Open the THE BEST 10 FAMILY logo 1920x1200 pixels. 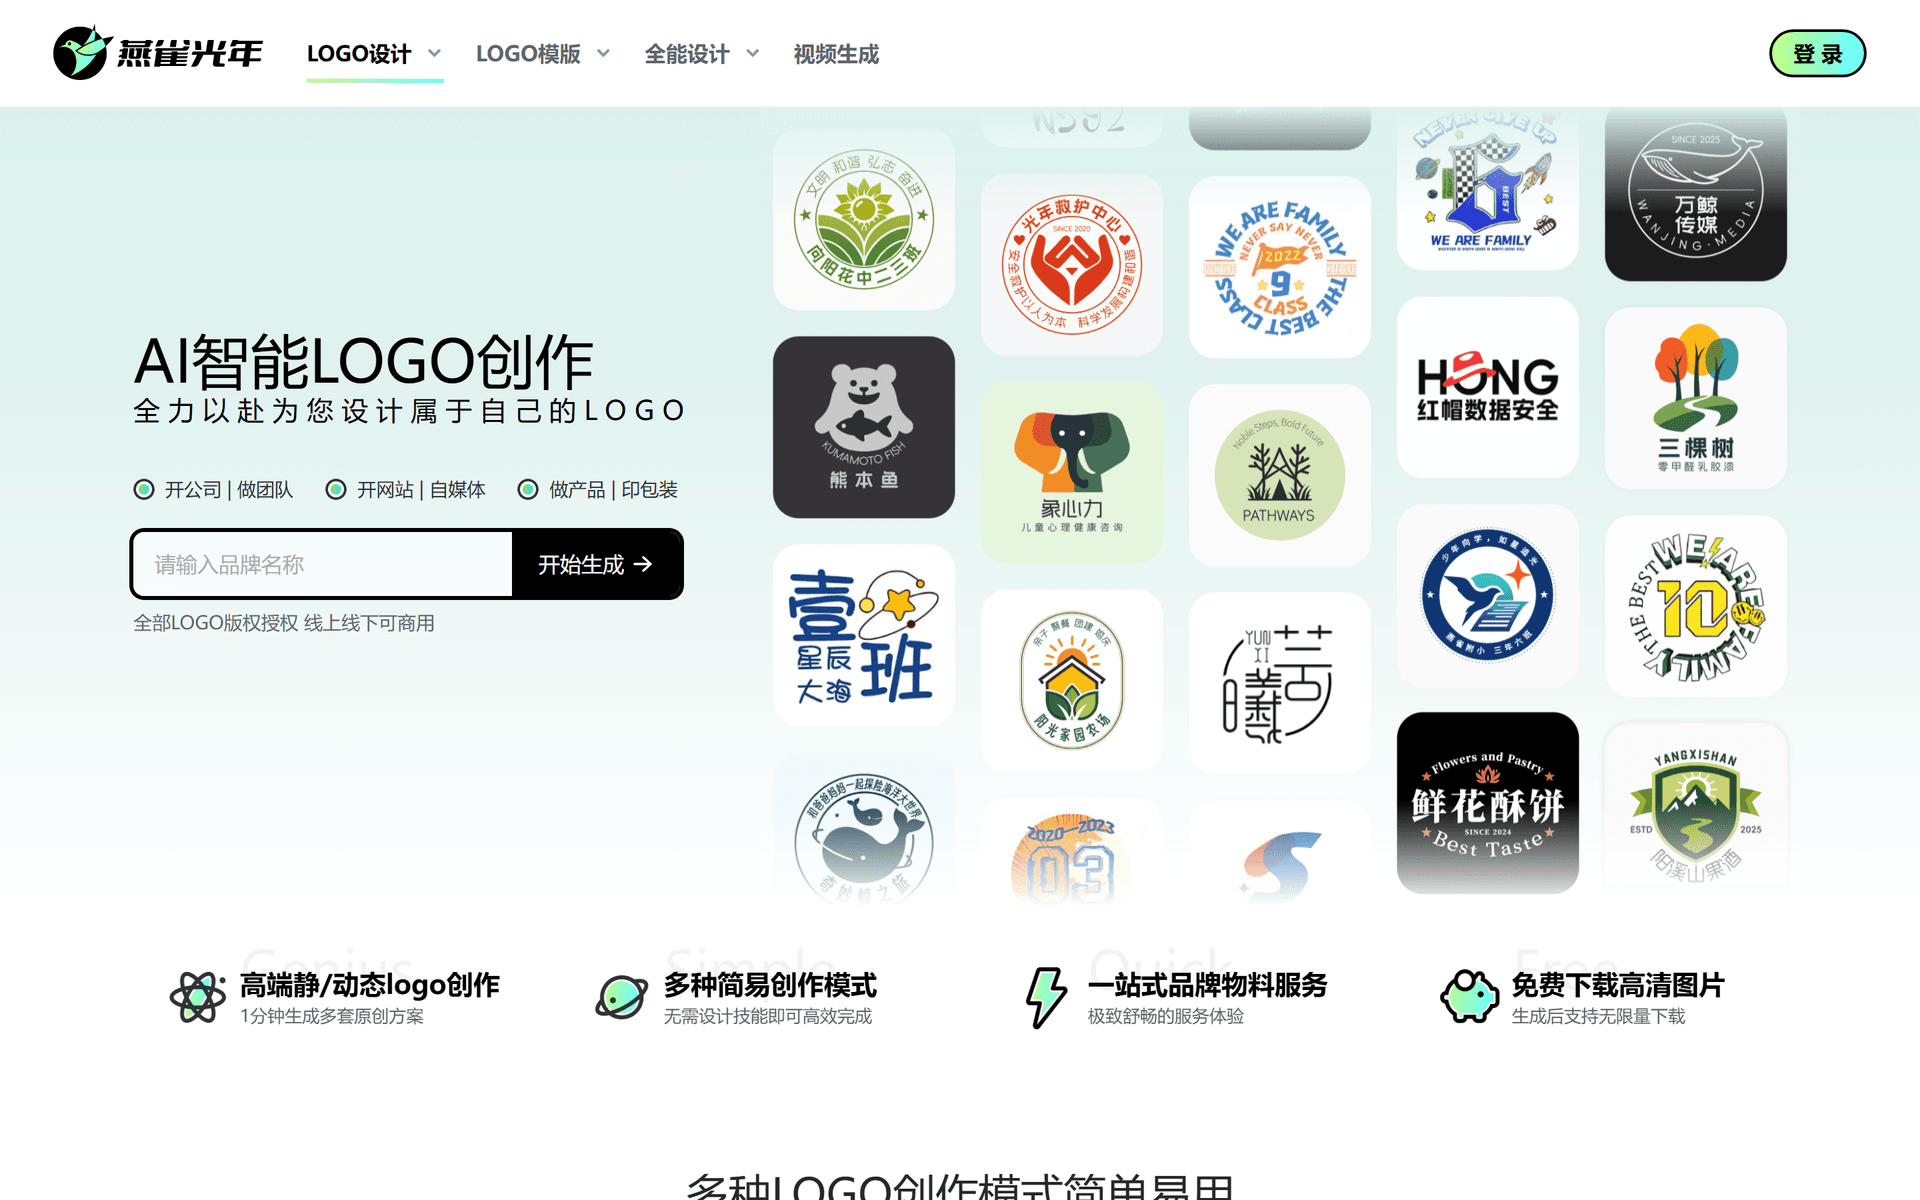(1696, 606)
